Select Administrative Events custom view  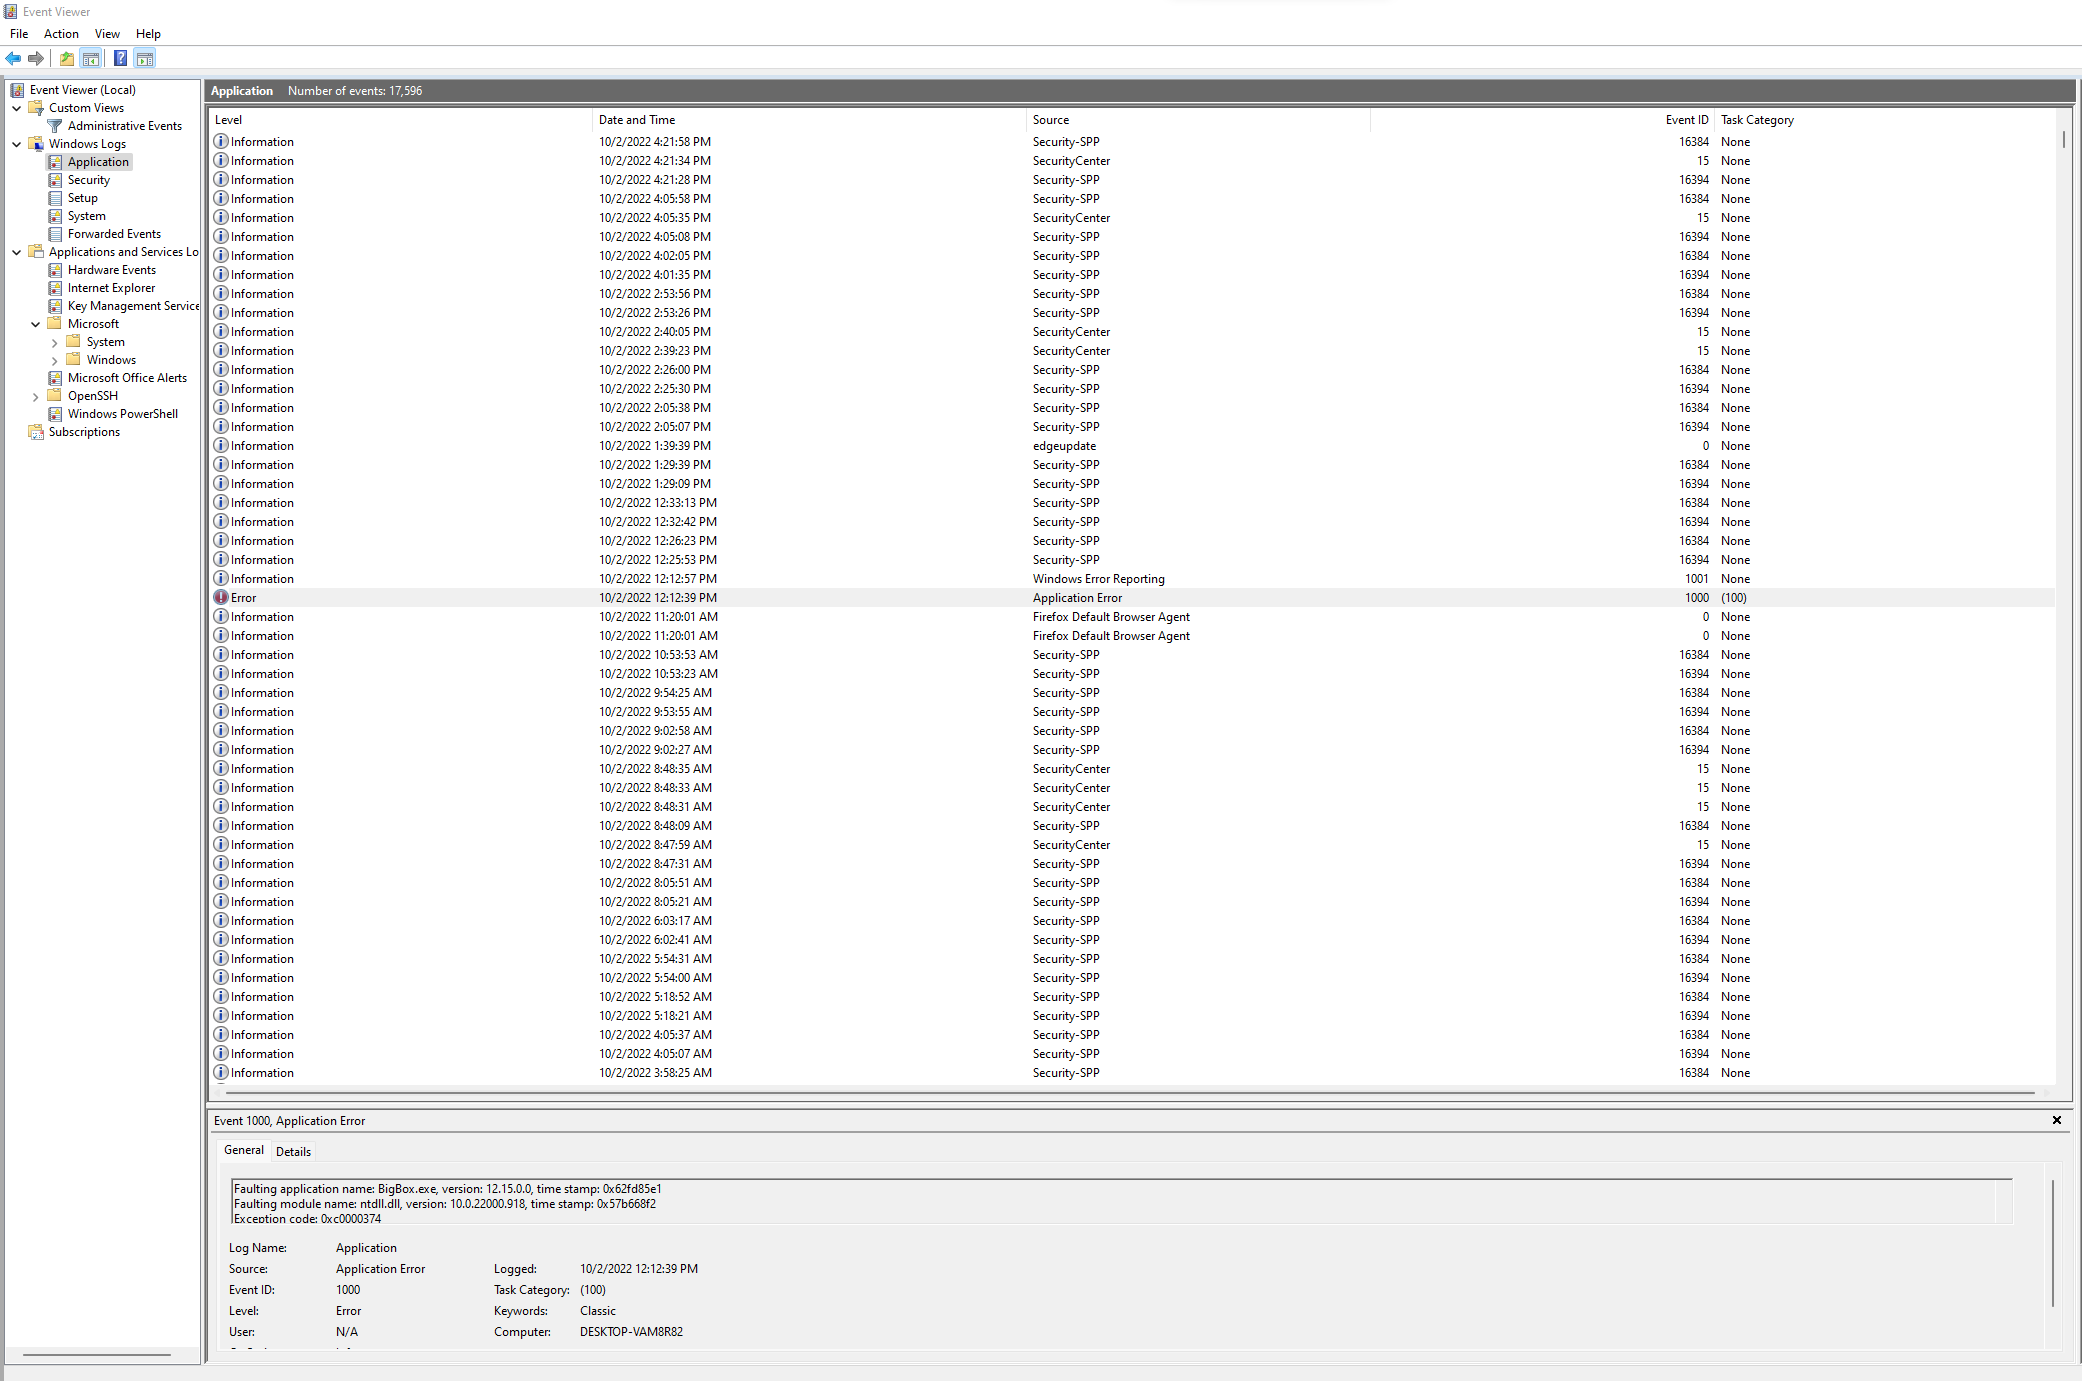pos(125,126)
